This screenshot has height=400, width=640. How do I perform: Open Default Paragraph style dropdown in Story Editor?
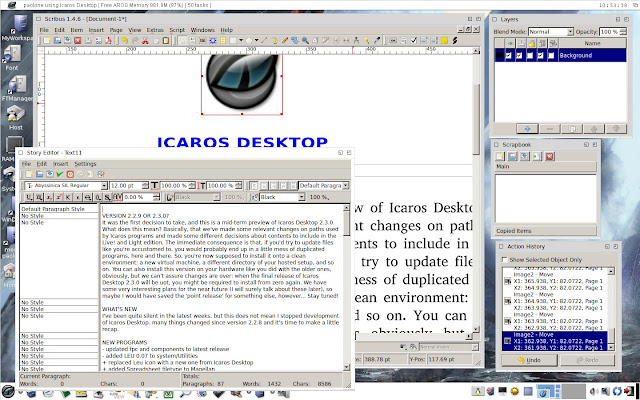(324, 186)
